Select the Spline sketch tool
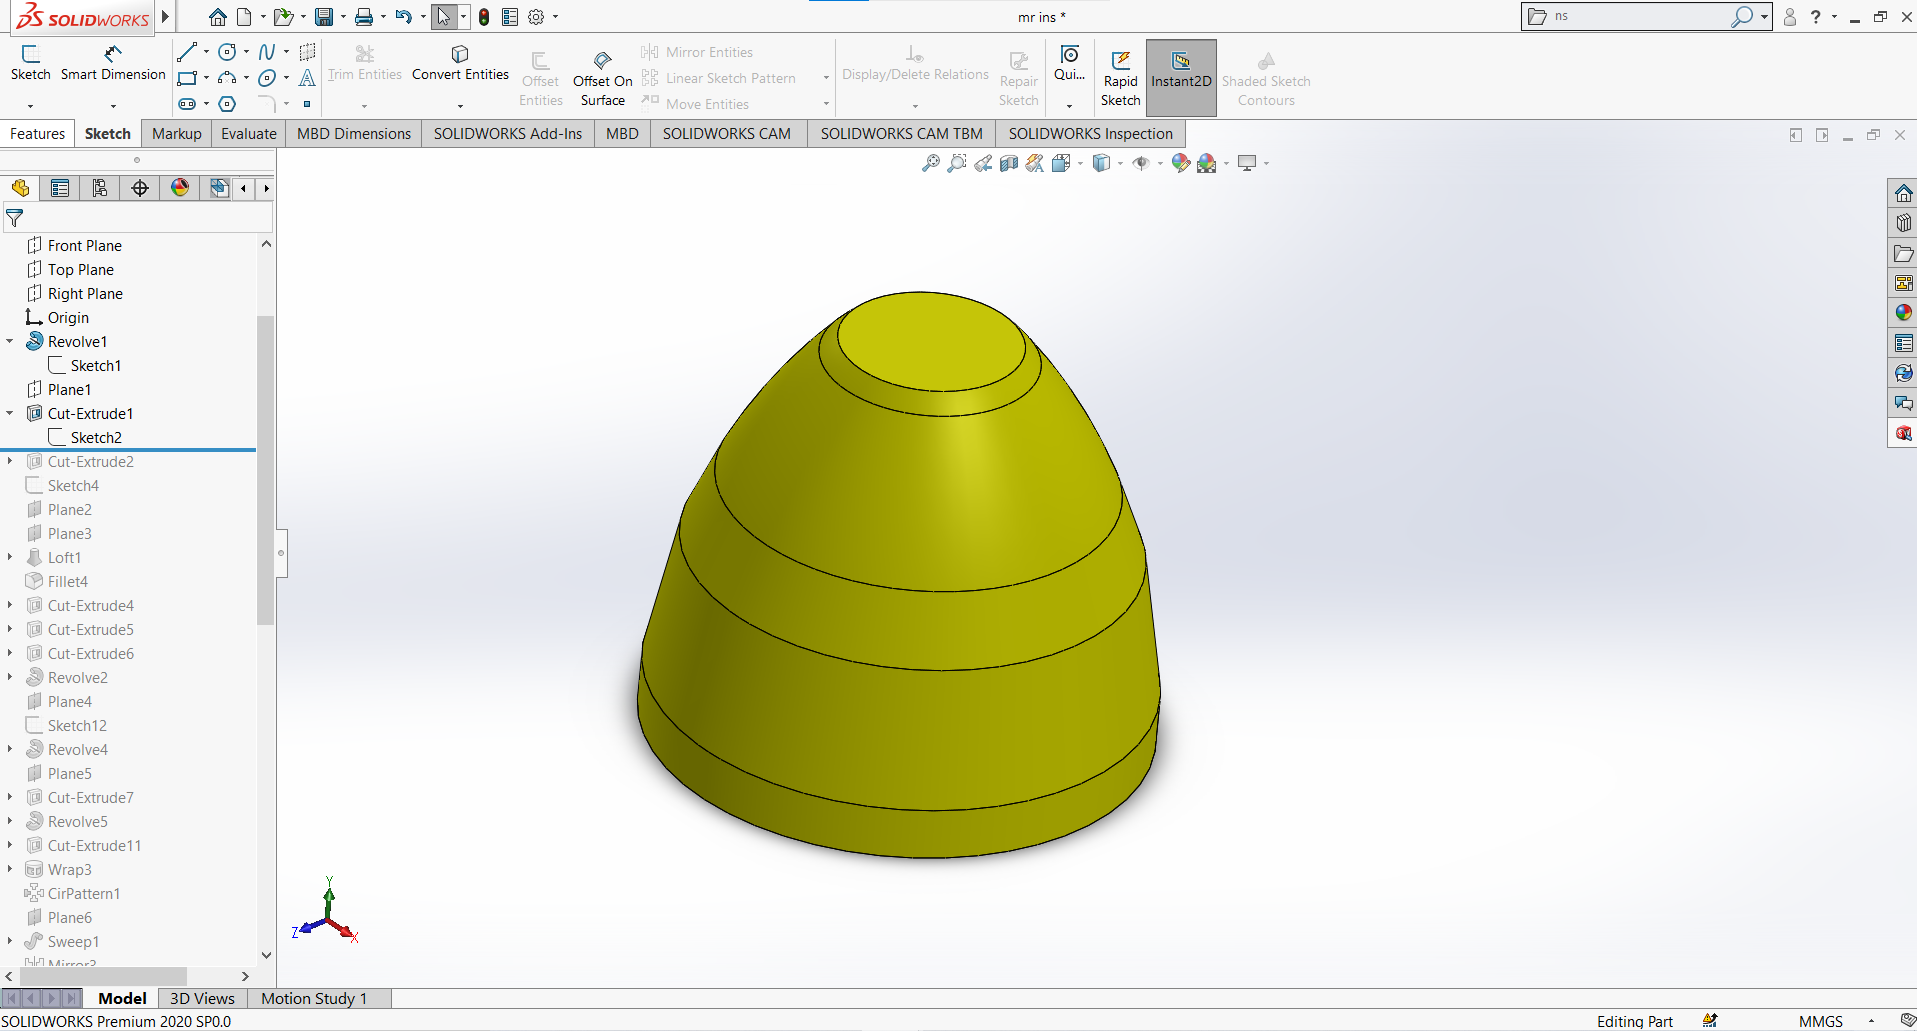Screen dimensions: 1917x1031 click(x=267, y=52)
